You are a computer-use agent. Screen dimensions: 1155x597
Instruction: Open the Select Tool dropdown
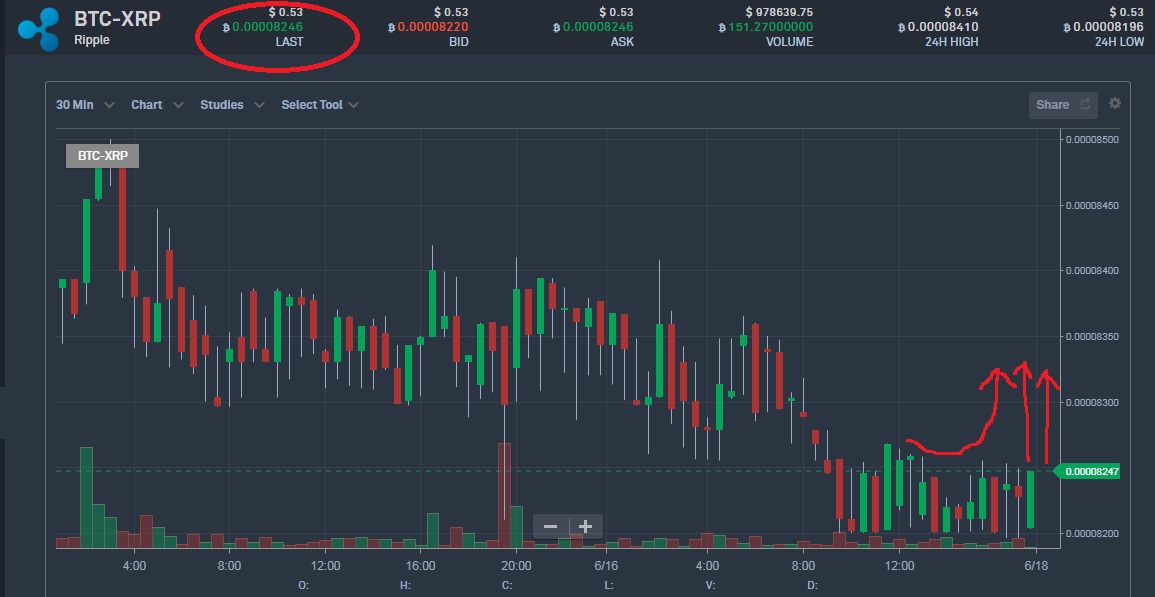(x=320, y=105)
